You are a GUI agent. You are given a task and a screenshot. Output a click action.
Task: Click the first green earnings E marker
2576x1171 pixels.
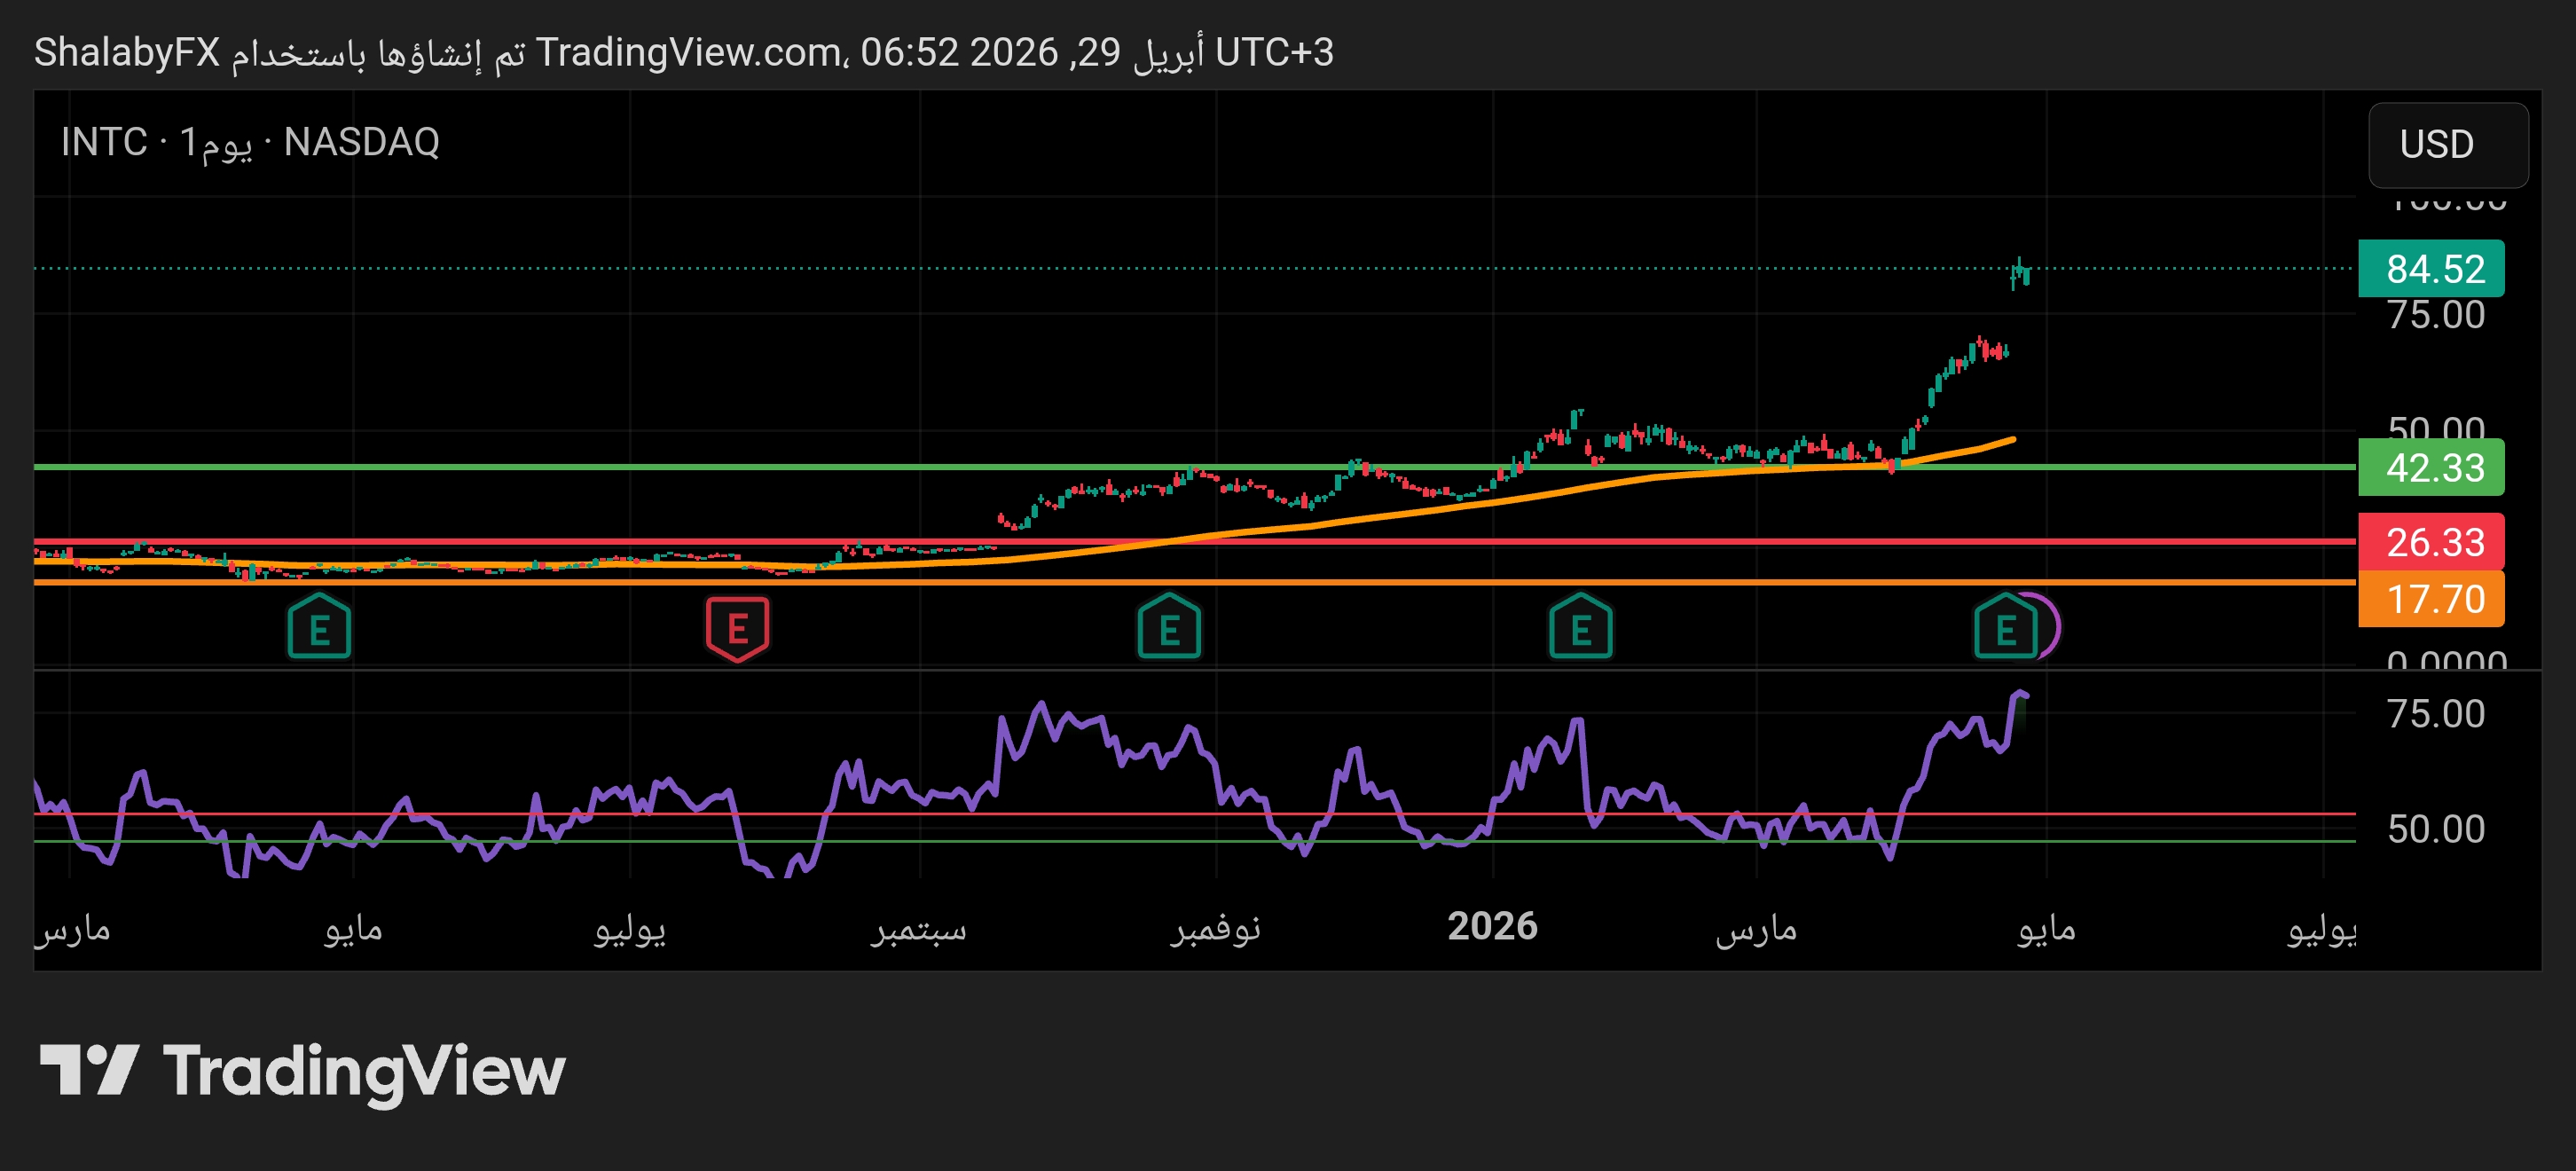click(x=319, y=628)
